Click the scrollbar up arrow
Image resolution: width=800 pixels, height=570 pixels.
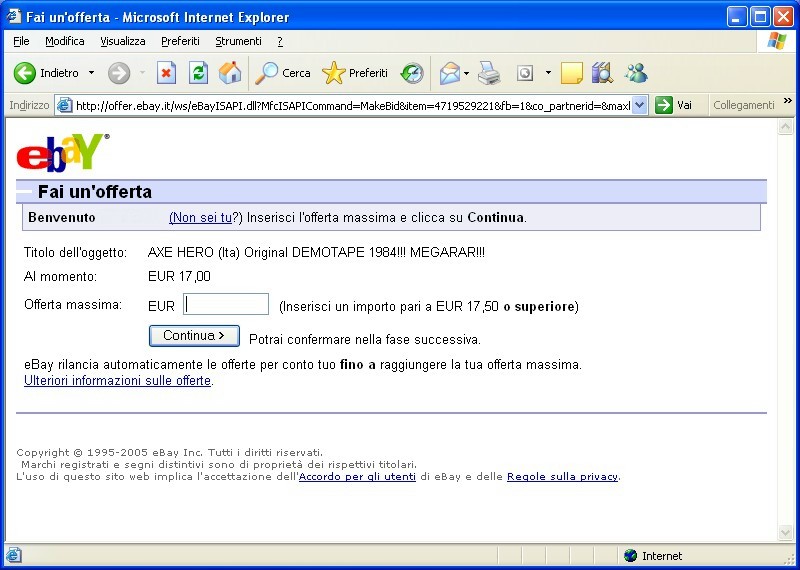coord(785,127)
